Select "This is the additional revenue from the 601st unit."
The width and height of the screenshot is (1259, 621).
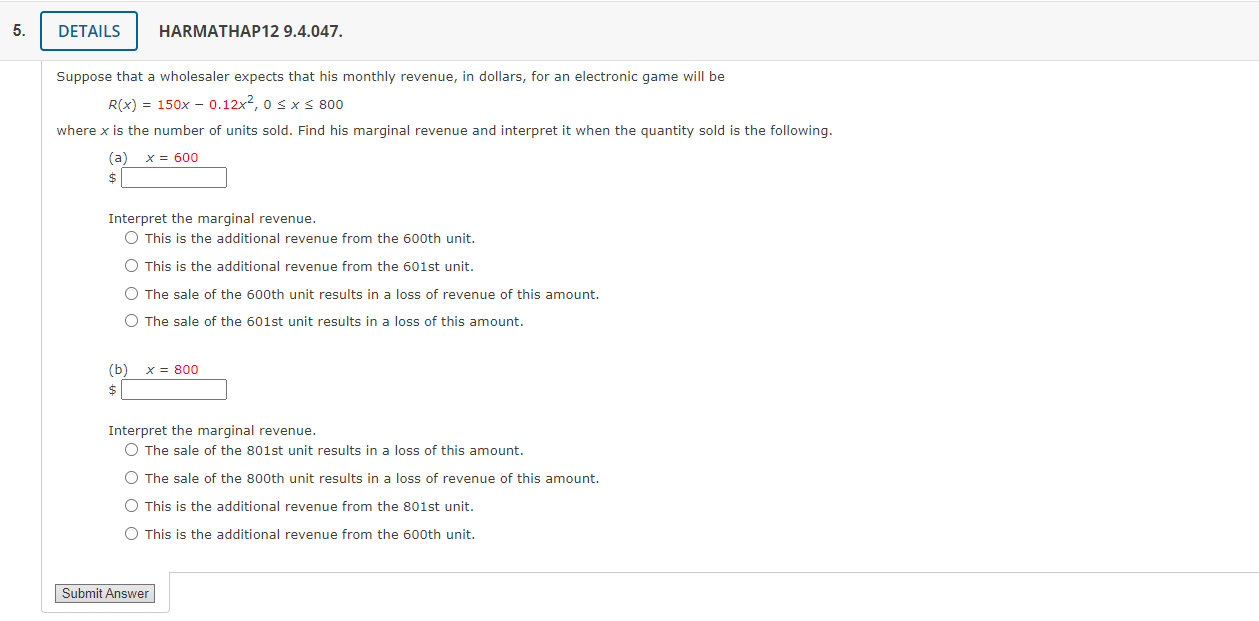tap(131, 265)
